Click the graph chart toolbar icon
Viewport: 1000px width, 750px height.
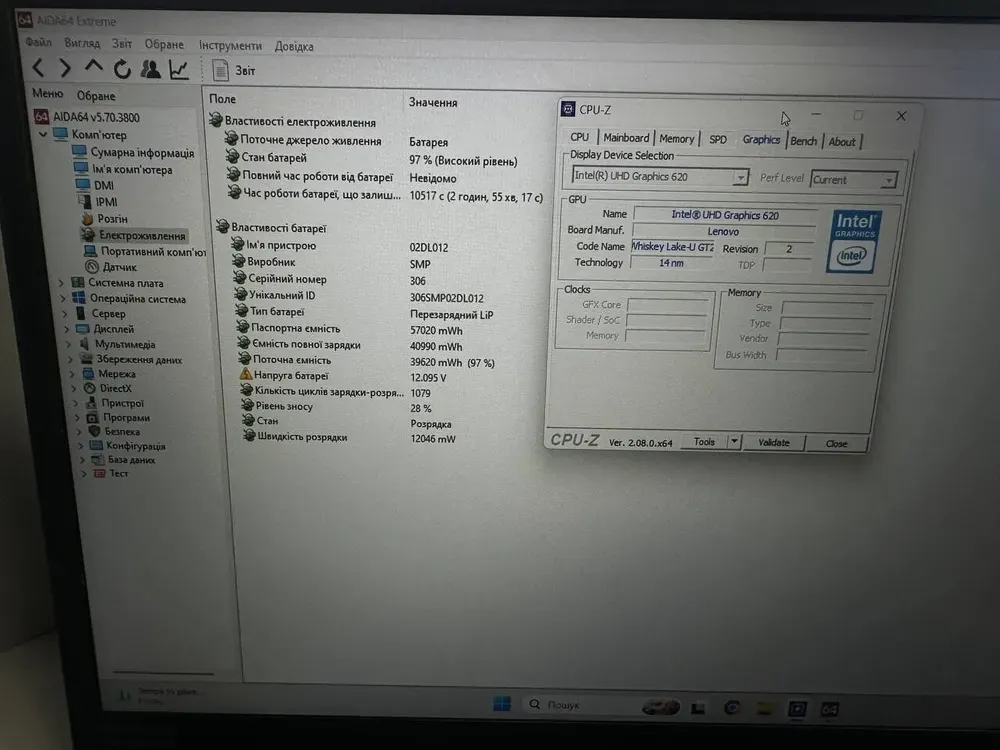[x=179, y=69]
